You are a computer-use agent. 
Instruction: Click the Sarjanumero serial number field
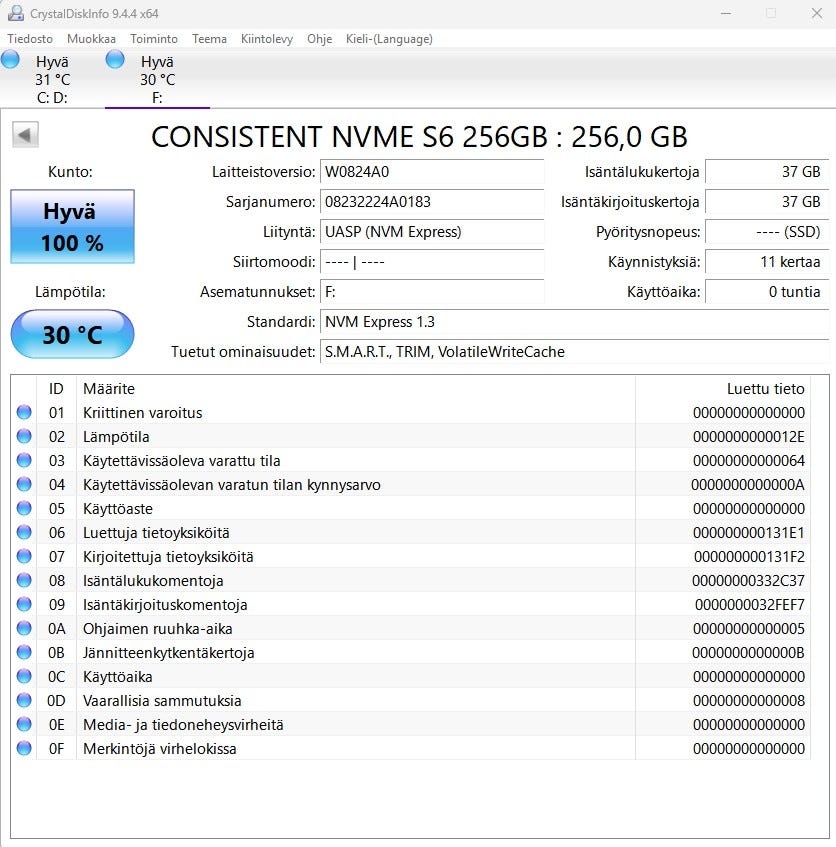[432, 202]
